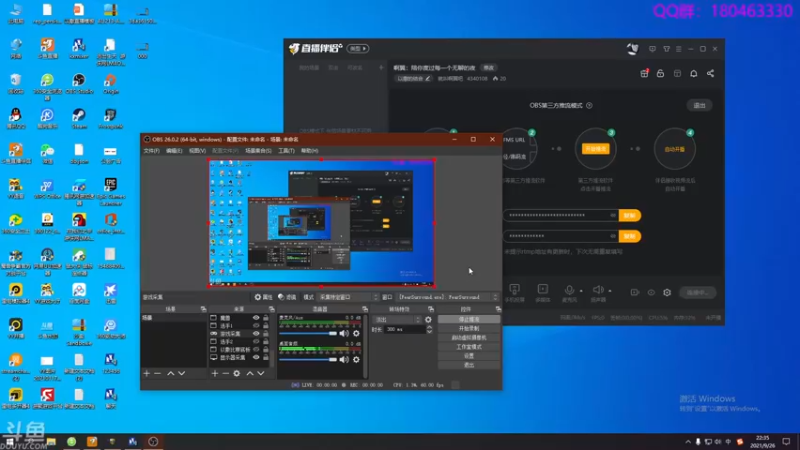Mute the 麦克风/Aux speaker icon
This screenshot has width=800, height=450.
(x=344, y=333)
